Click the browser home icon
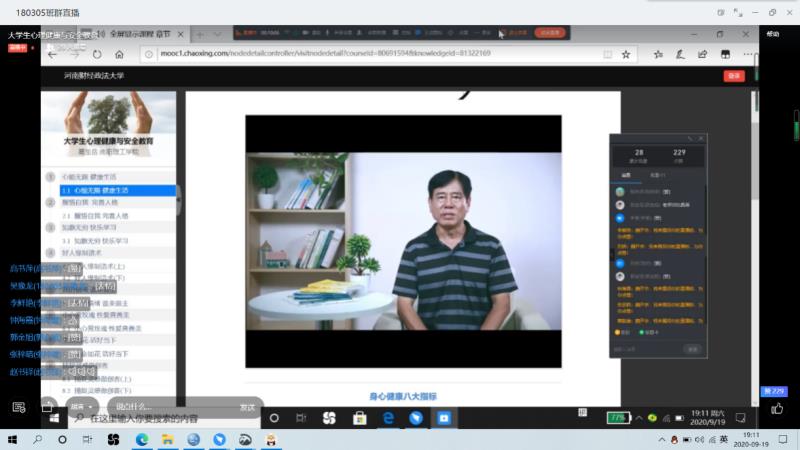 [119, 54]
